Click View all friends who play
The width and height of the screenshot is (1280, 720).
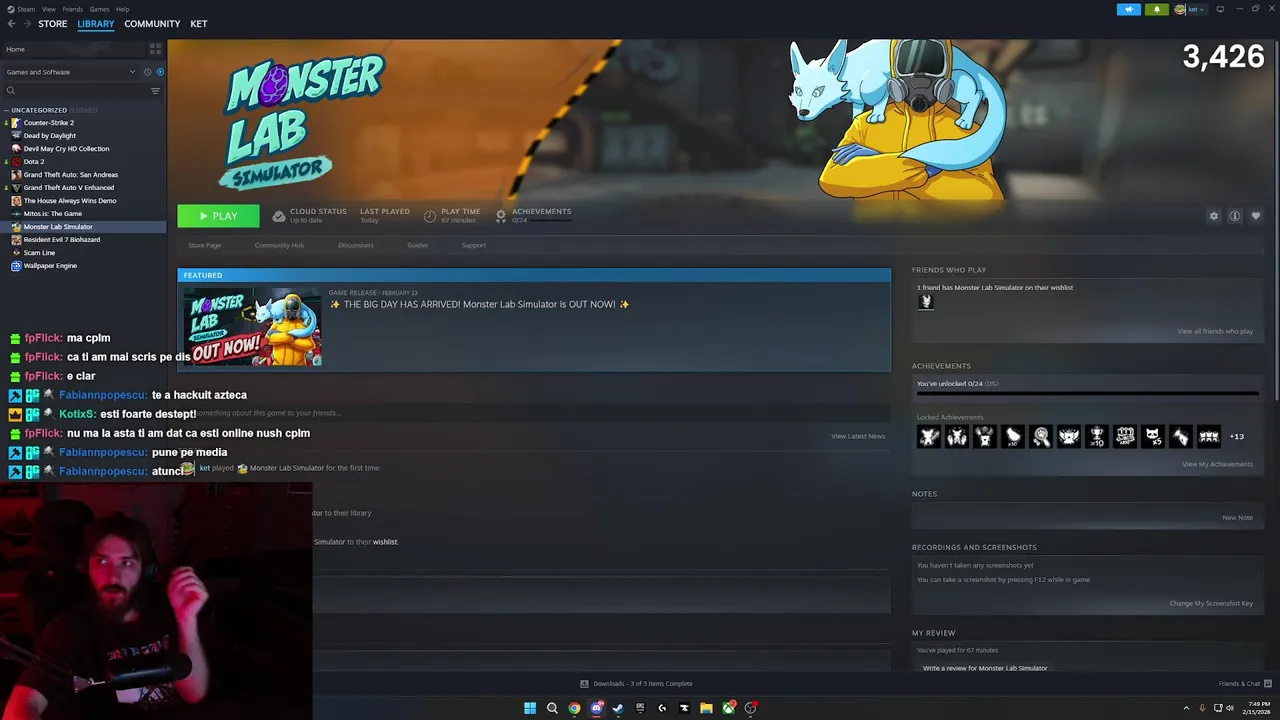tap(1215, 331)
